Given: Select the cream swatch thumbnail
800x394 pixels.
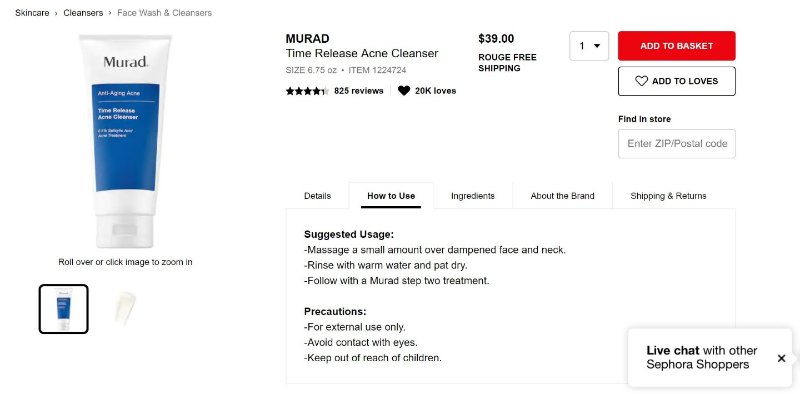Looking at the screenshot, I should 125,309.
